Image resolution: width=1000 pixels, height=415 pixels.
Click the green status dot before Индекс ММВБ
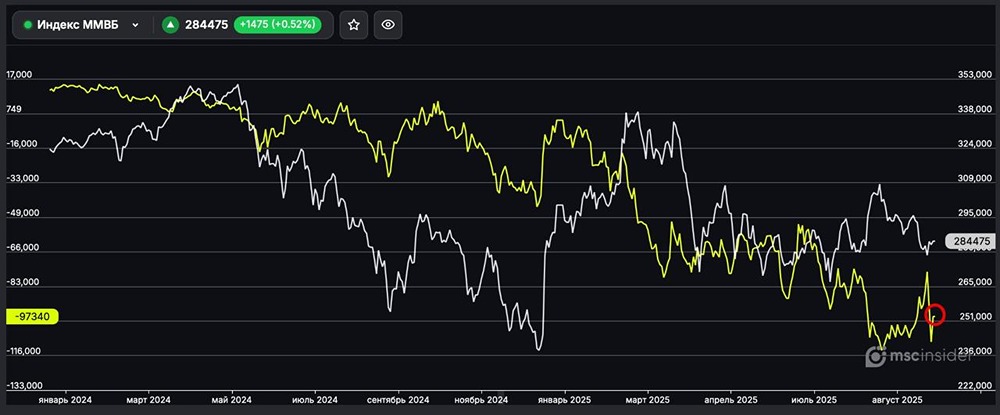(x=27, y=26)
